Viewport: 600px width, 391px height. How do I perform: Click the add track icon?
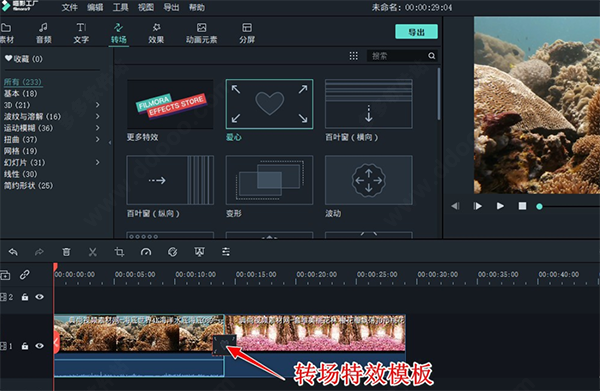pyautogui.click(x=5, y=275)
